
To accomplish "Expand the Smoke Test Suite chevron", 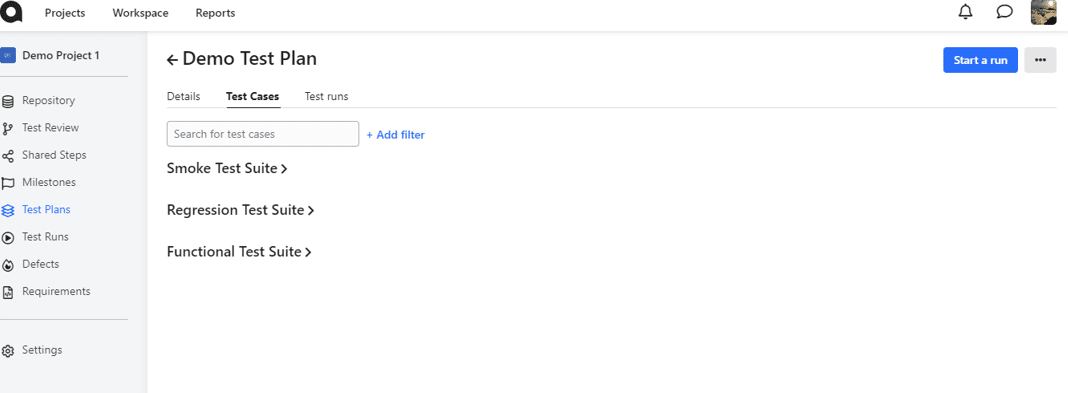I will click(284, 169).
